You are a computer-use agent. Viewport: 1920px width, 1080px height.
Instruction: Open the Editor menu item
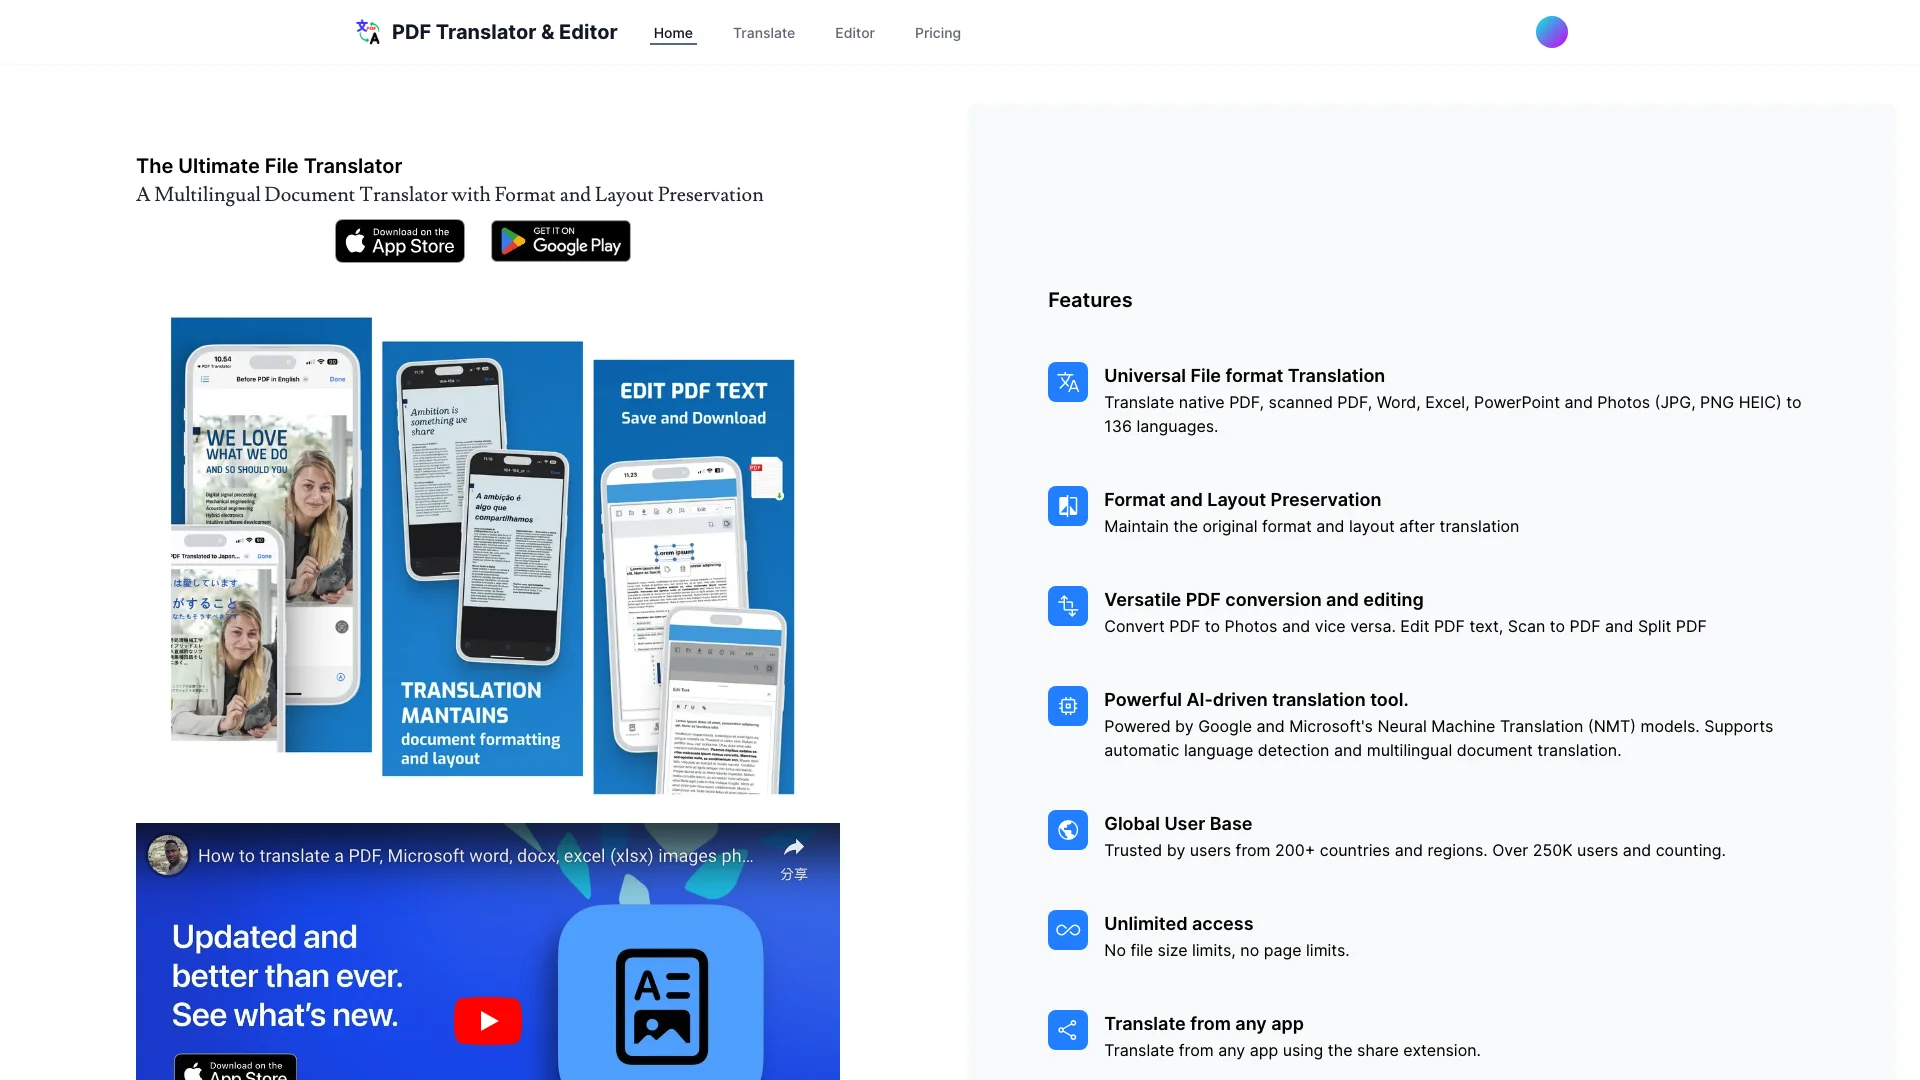point(855,32)
